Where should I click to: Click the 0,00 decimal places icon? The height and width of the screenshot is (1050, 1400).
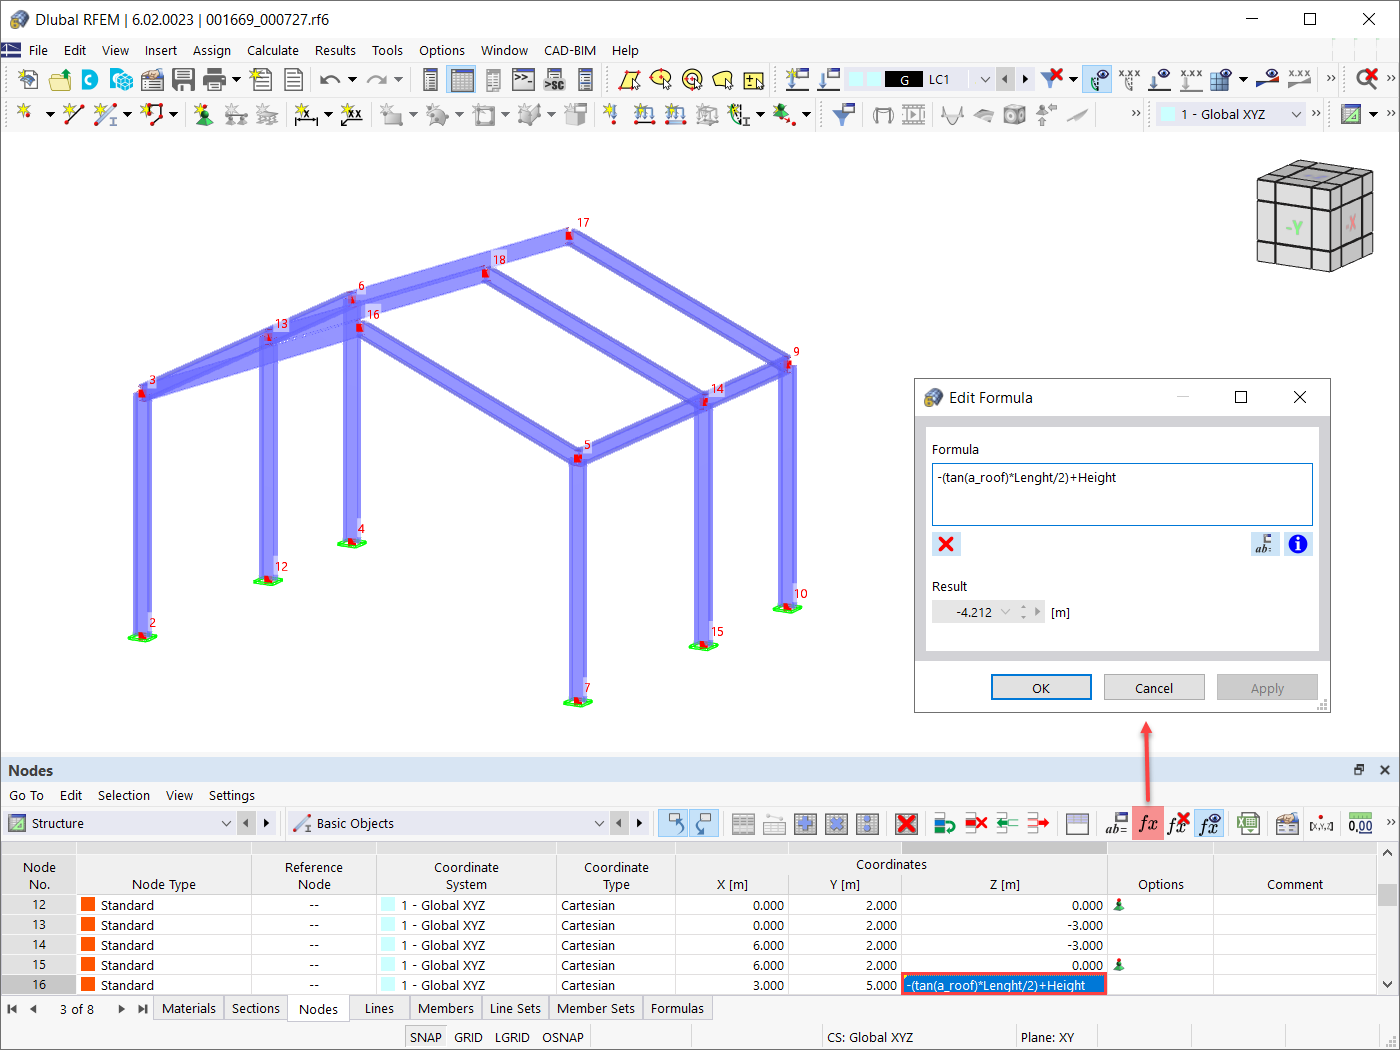click(1360, 824)
